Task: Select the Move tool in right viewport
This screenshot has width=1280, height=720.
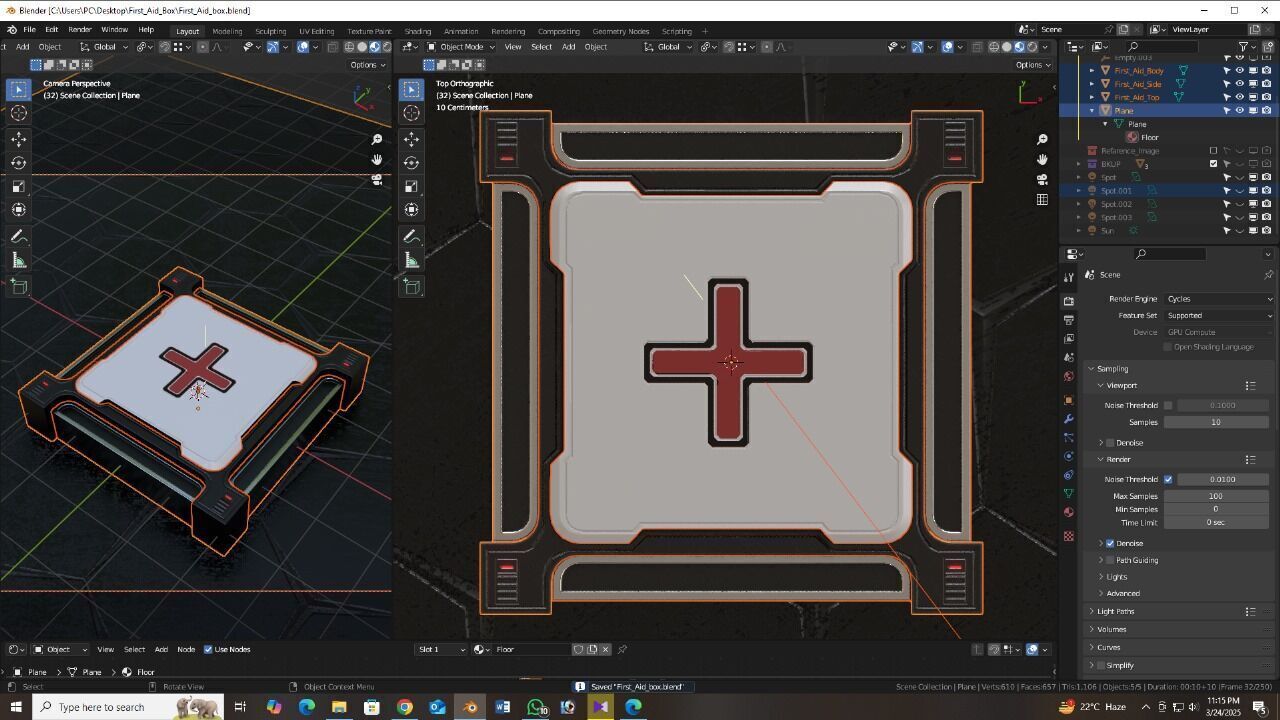Action: tap(411, 139)
